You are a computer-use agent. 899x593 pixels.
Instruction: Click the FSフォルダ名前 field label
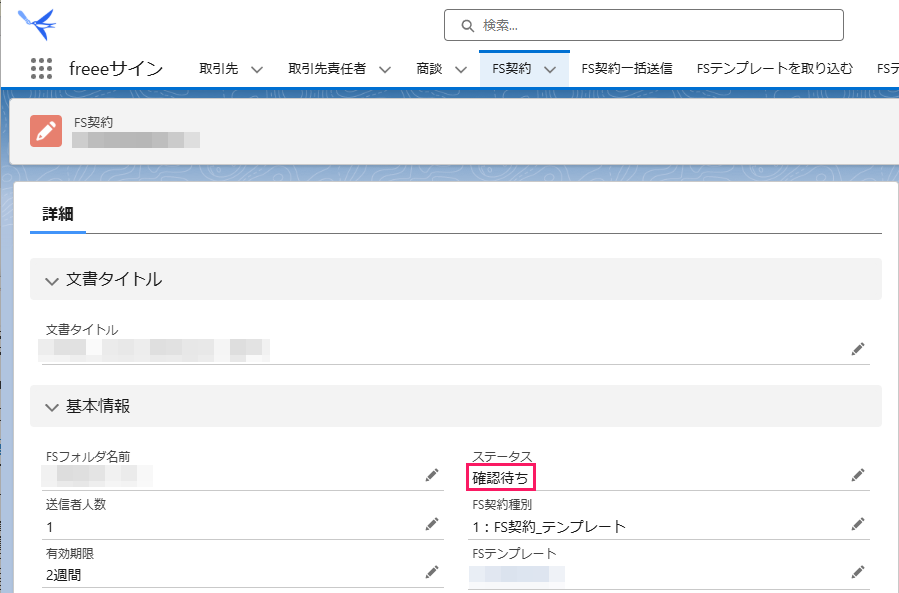pyautogui.click(x=88, y=457)
